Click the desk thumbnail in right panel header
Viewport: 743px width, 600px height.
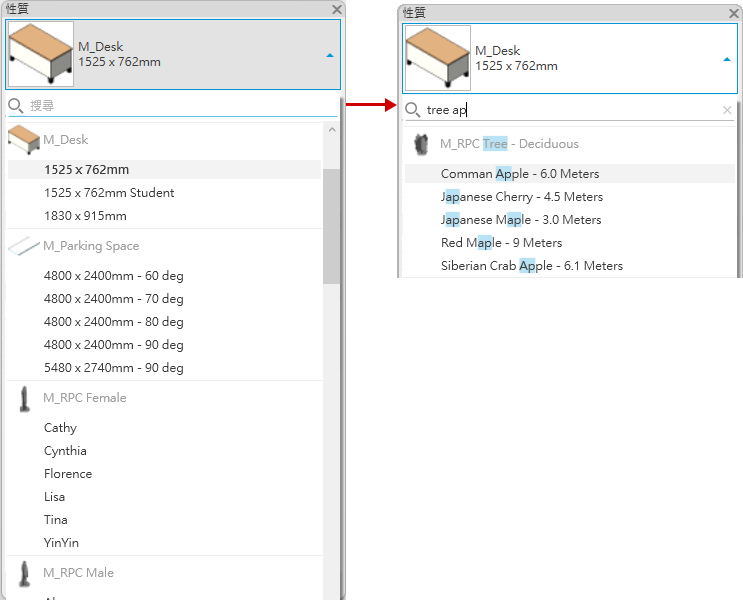437,58
